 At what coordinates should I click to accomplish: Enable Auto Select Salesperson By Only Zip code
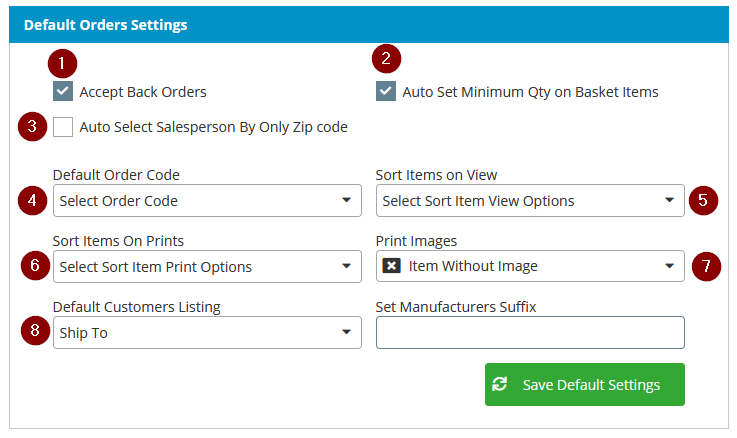[63, 127]
